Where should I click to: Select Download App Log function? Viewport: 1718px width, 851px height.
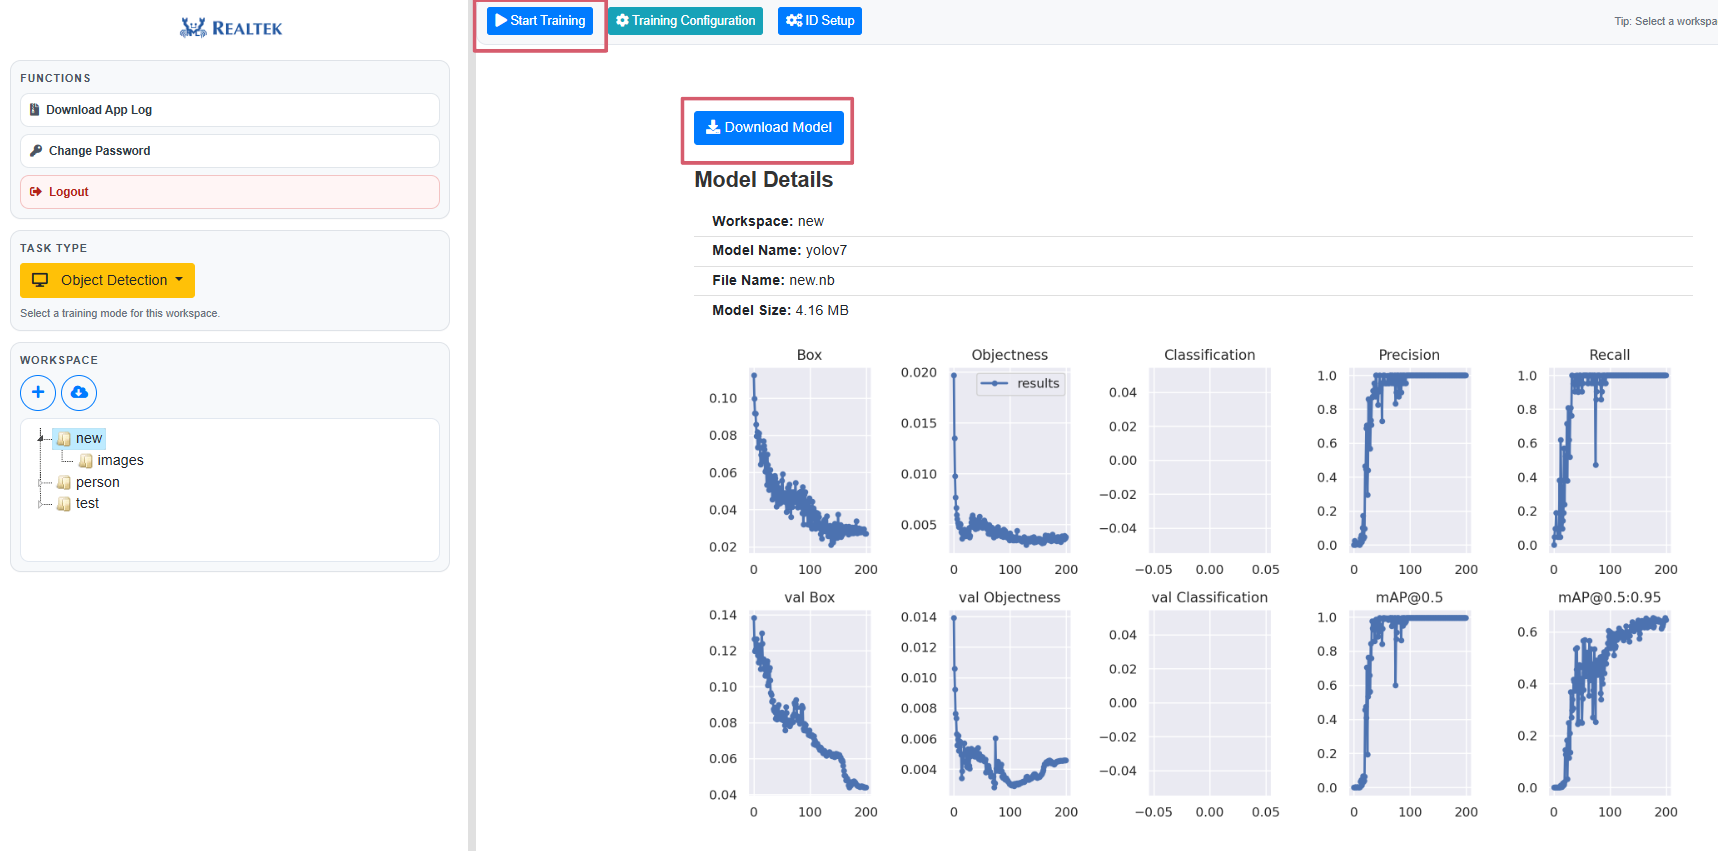tap(229, 110)
